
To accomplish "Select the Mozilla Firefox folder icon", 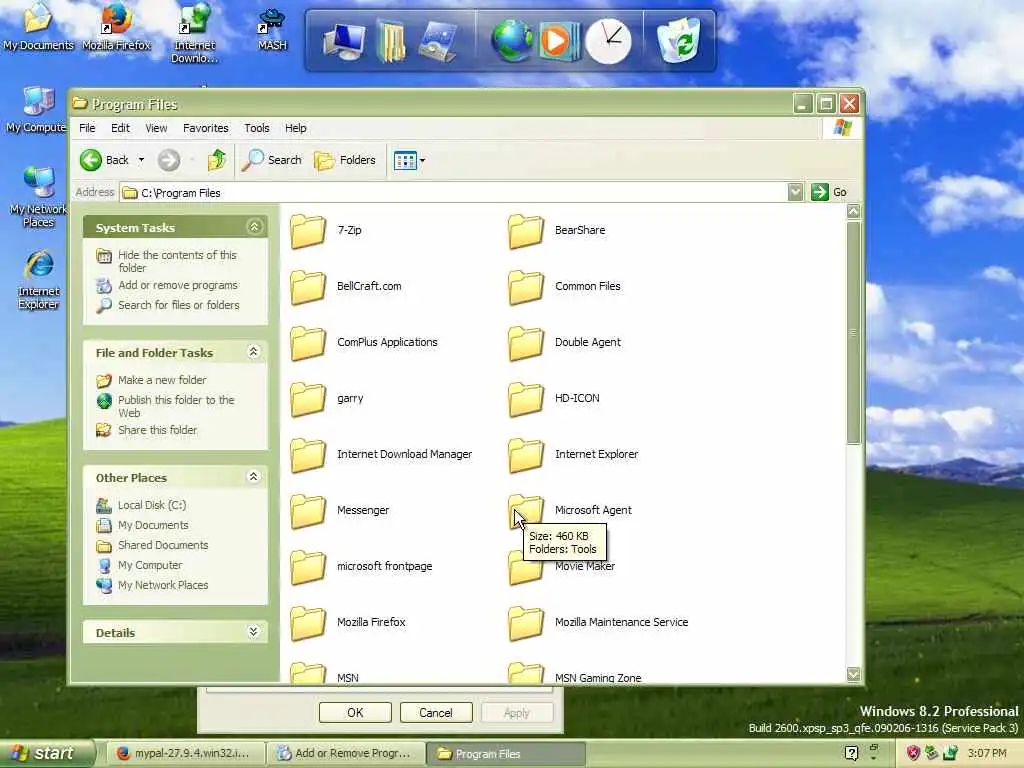I will (x=308, y=624).
